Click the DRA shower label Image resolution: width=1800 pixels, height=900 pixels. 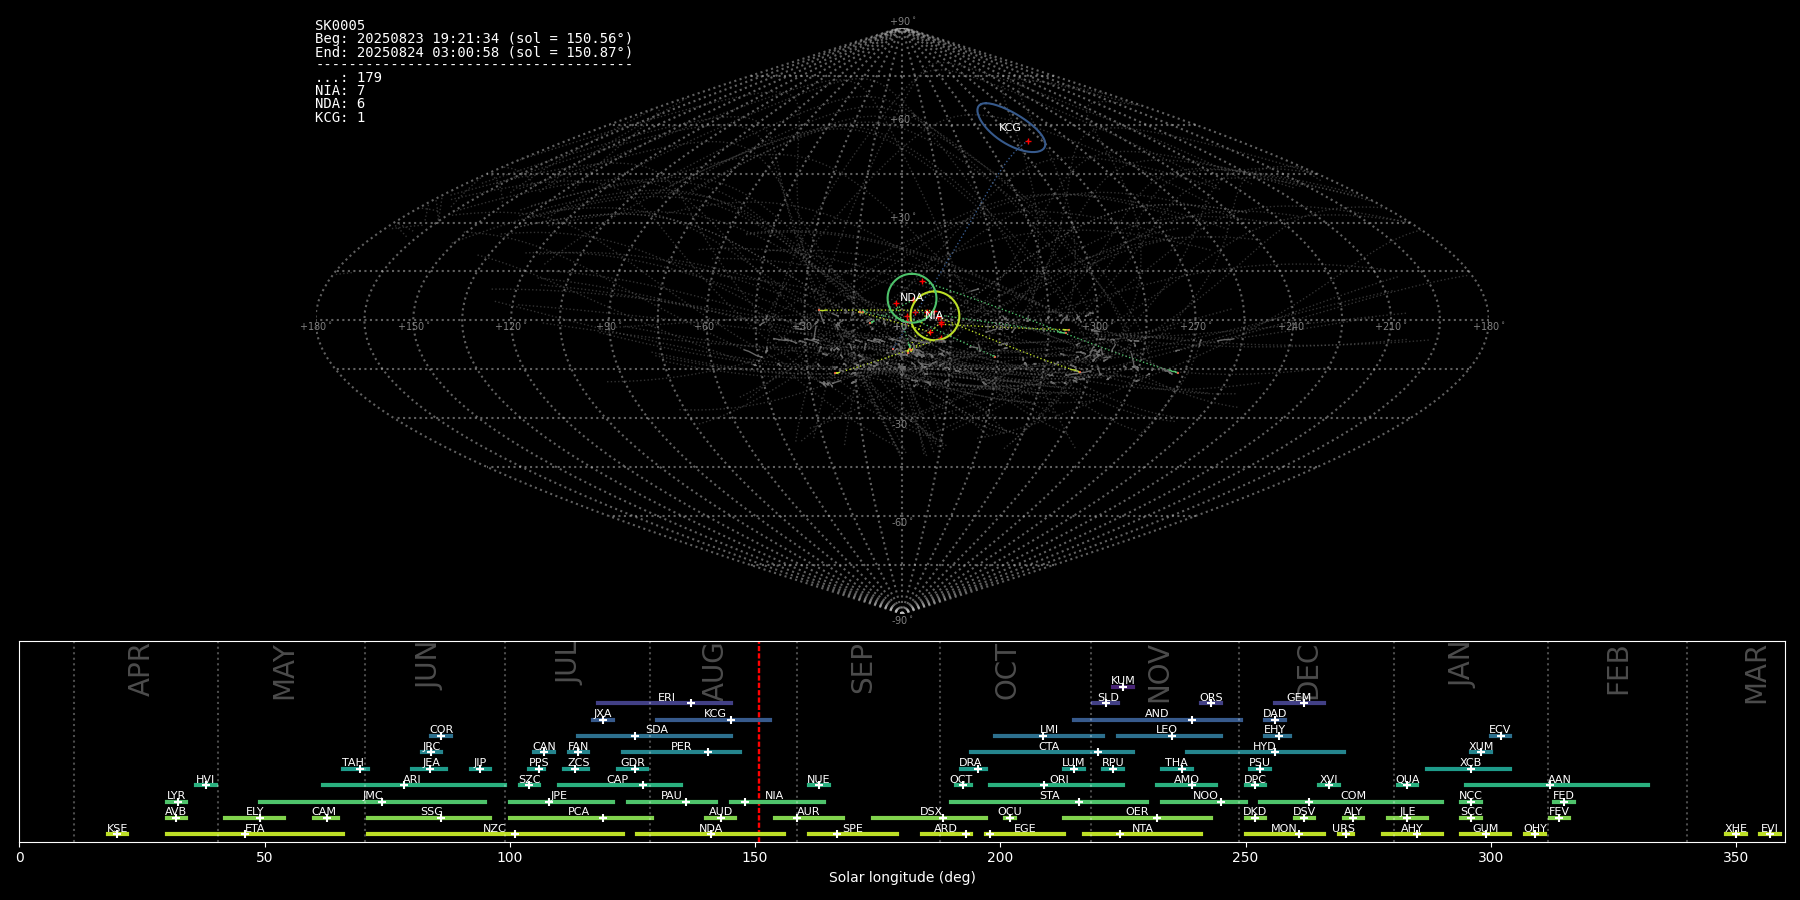coord(970,763)
